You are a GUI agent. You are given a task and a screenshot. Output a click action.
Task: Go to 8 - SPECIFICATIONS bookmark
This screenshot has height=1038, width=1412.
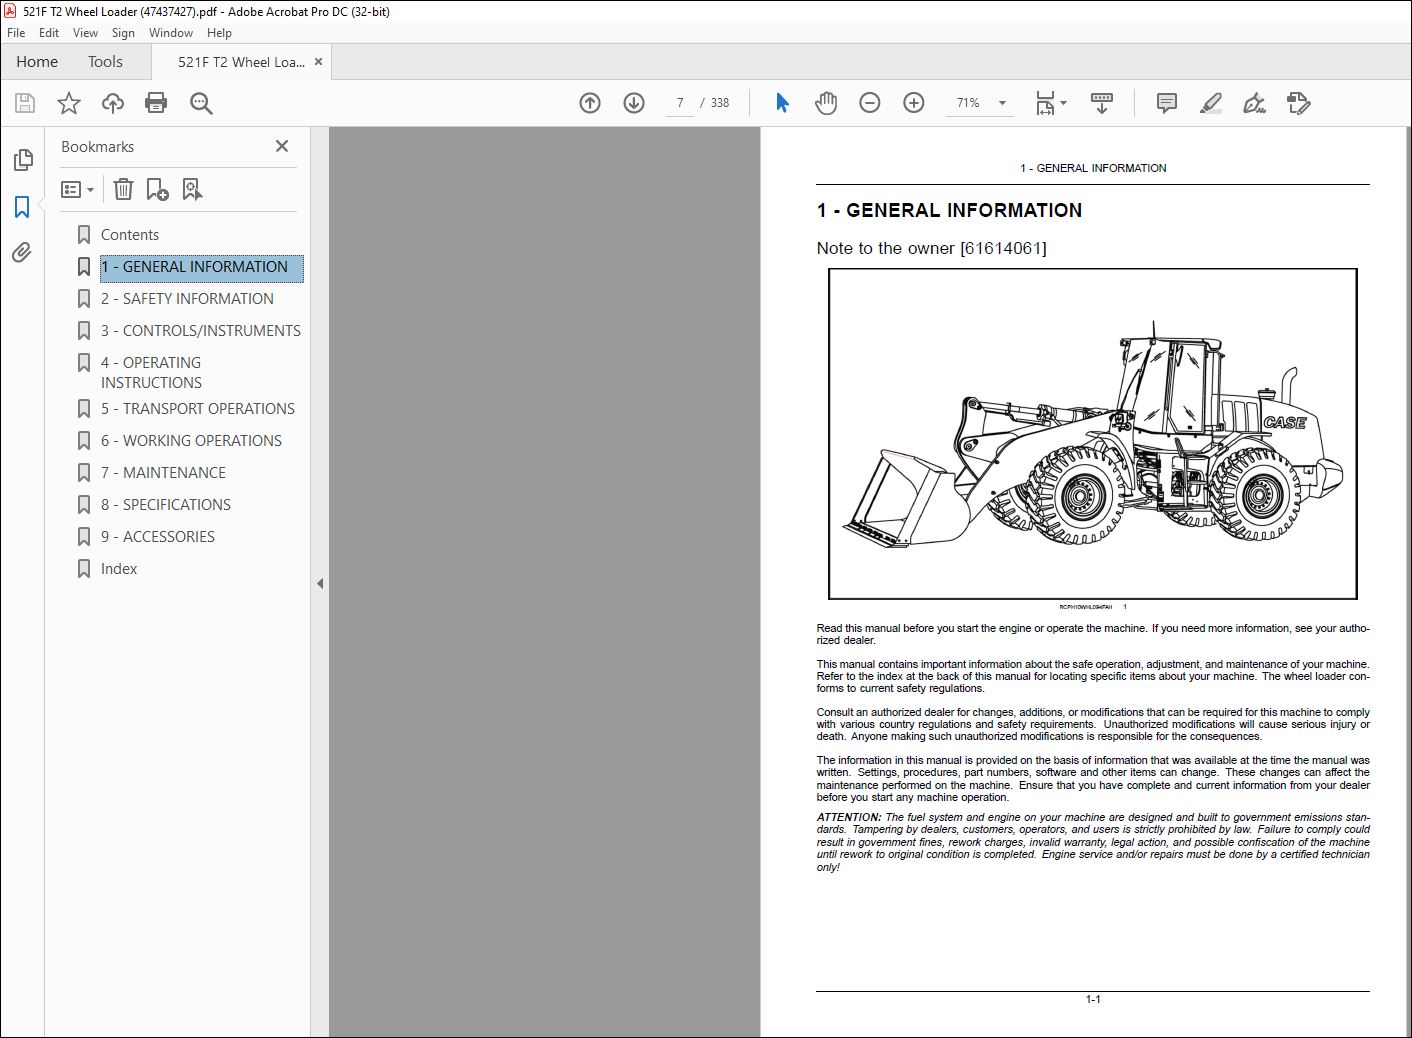coord(166,505)
